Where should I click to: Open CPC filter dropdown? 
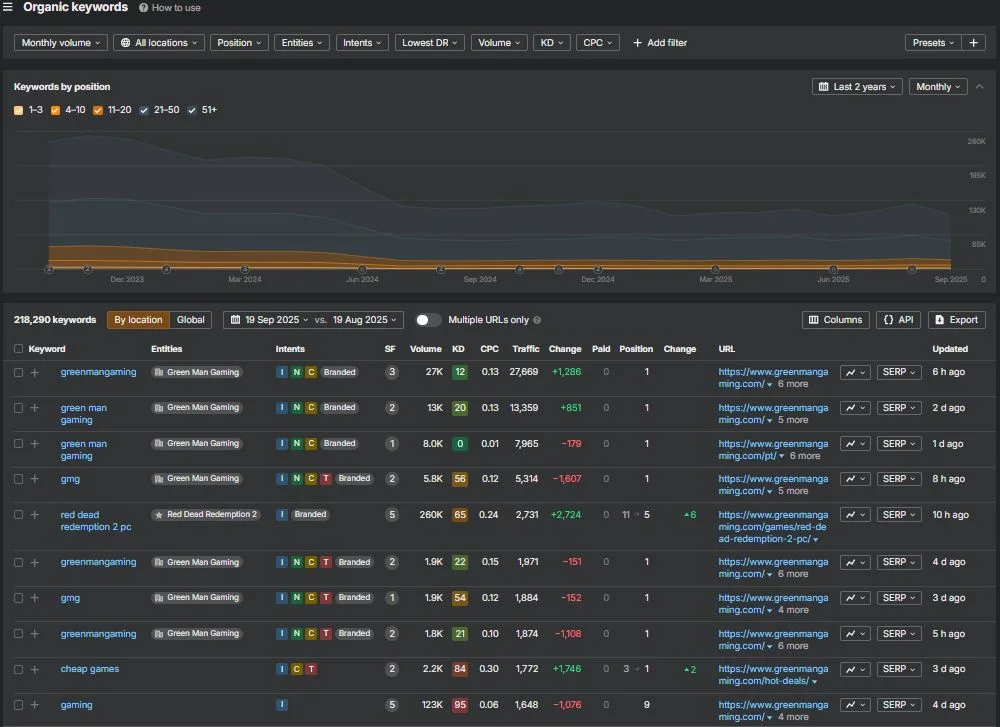click(598, 43)
